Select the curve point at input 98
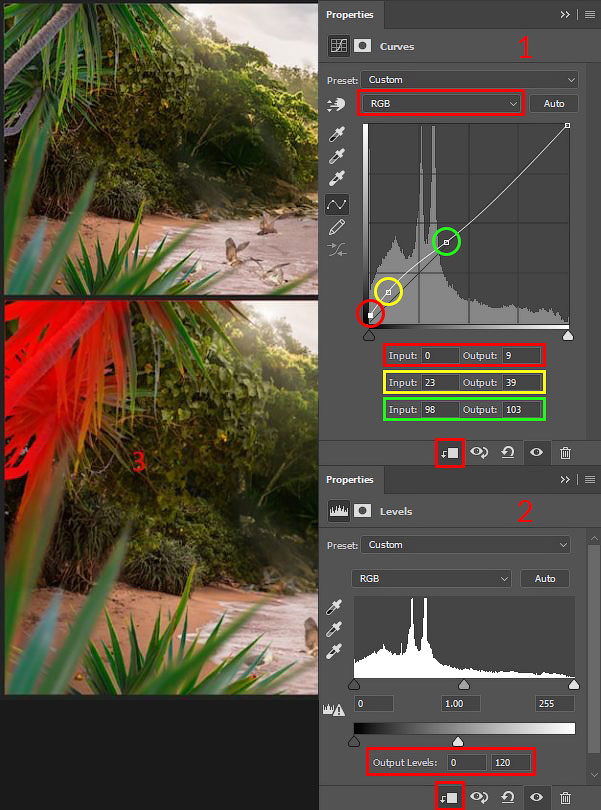This screenshot has height=810, width=601. [446, 242]
